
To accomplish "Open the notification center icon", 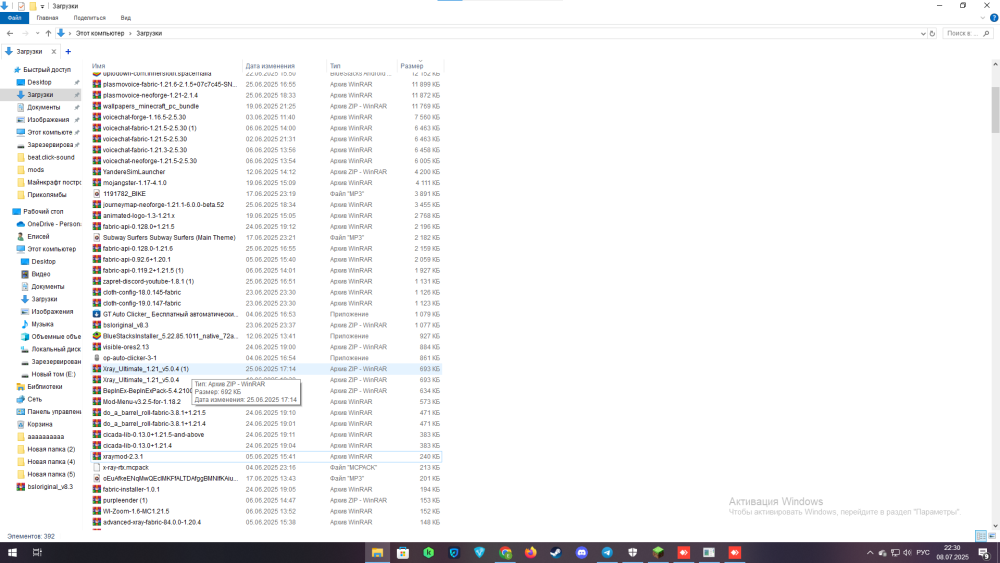I will click(984, 553).
